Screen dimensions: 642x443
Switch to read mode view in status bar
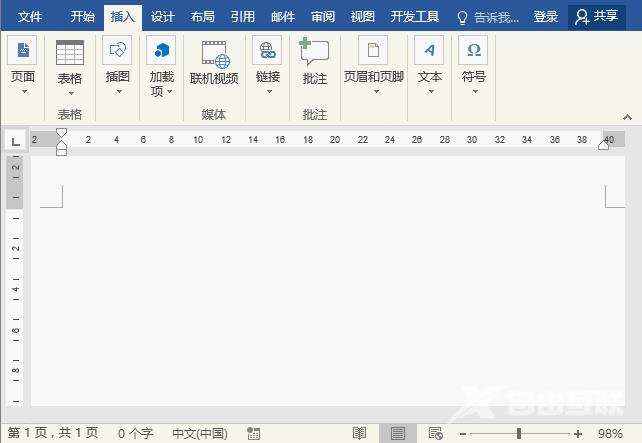359,433
